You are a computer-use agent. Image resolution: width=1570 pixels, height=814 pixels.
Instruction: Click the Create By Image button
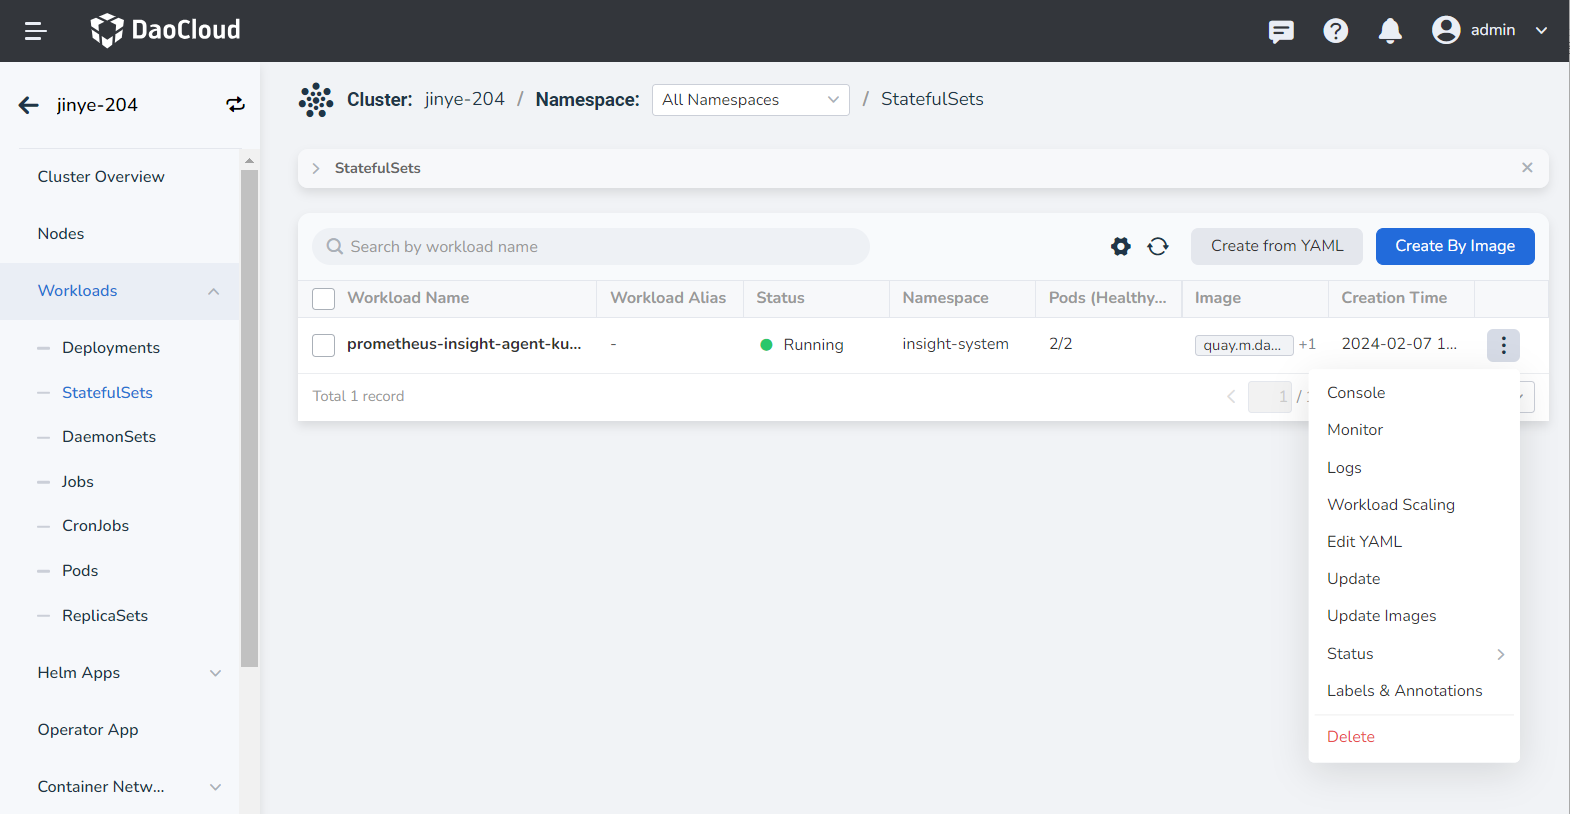coord(1454,246)
